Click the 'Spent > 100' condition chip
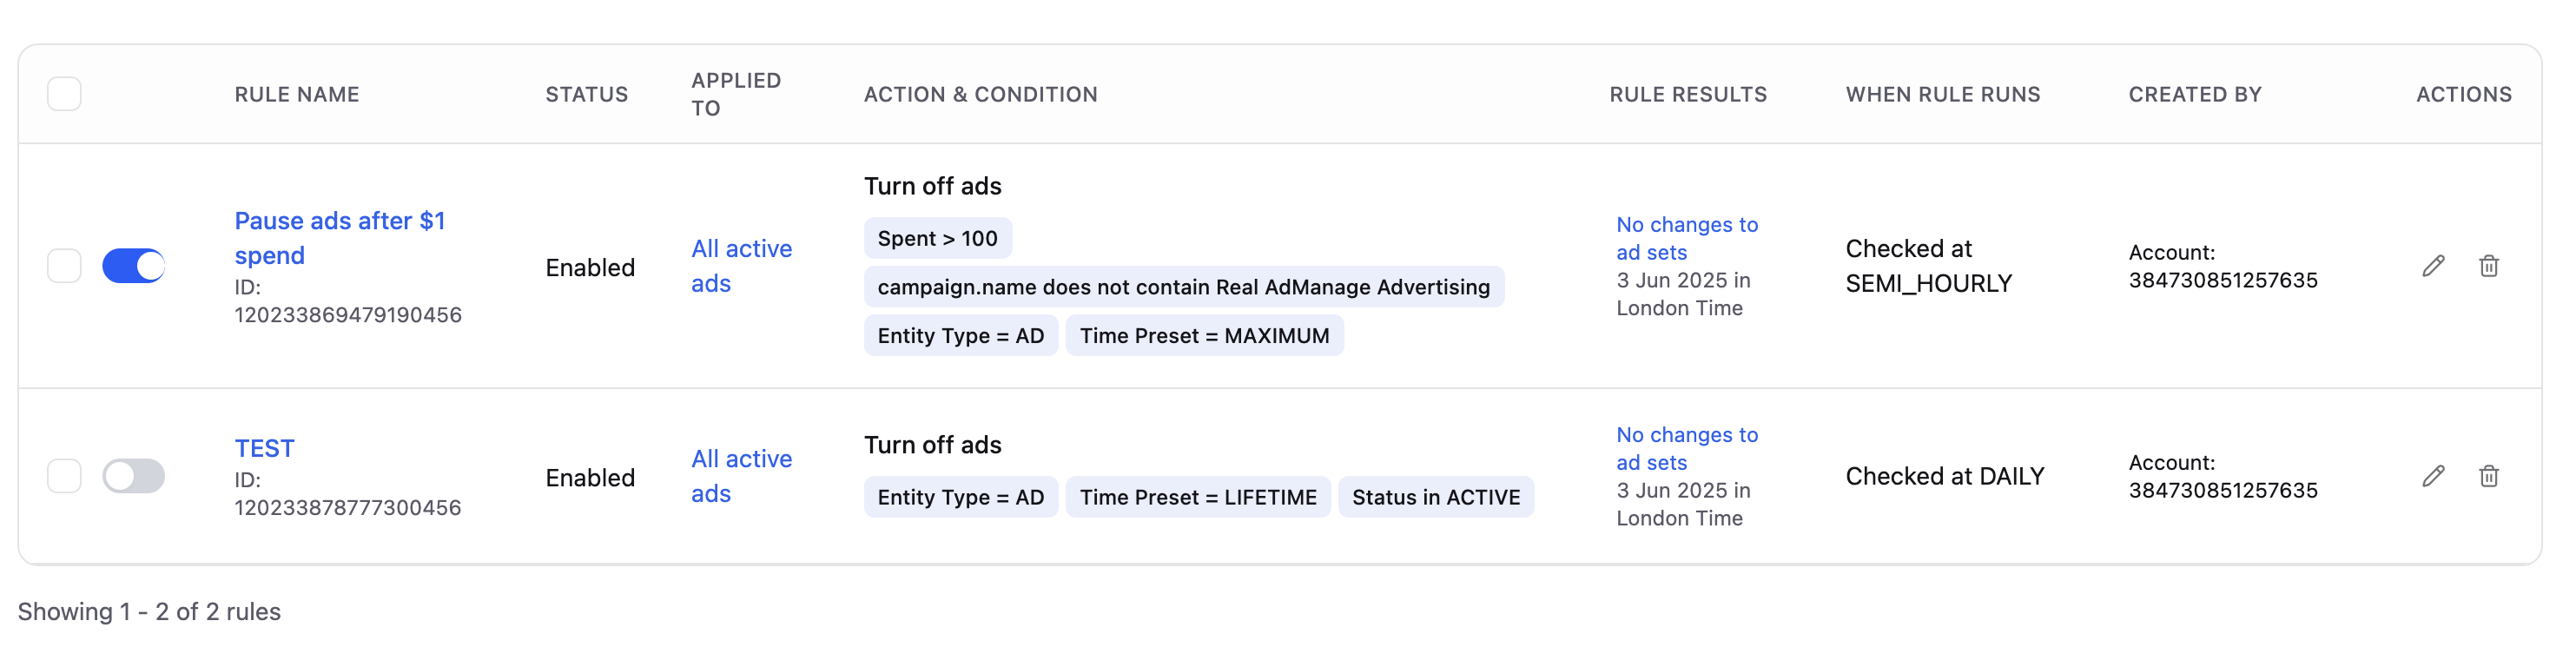This screenshot has height=667, width=2576. pos(937,238)
